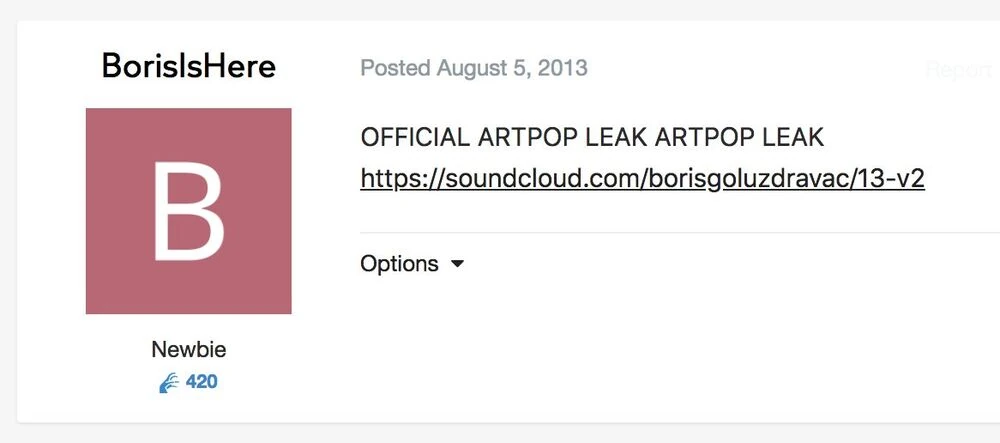Click the OFFICIAL ARTPOP LEAK post text
1000x443 pixels.
point(592,137)
